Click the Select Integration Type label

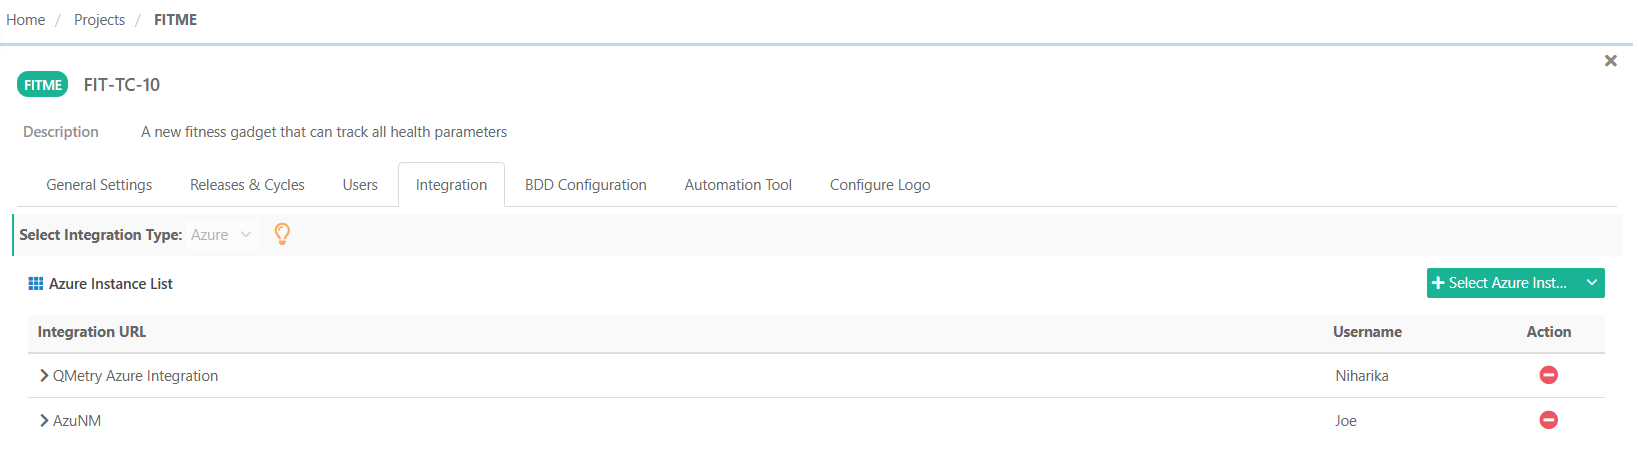tap(100, 235)
